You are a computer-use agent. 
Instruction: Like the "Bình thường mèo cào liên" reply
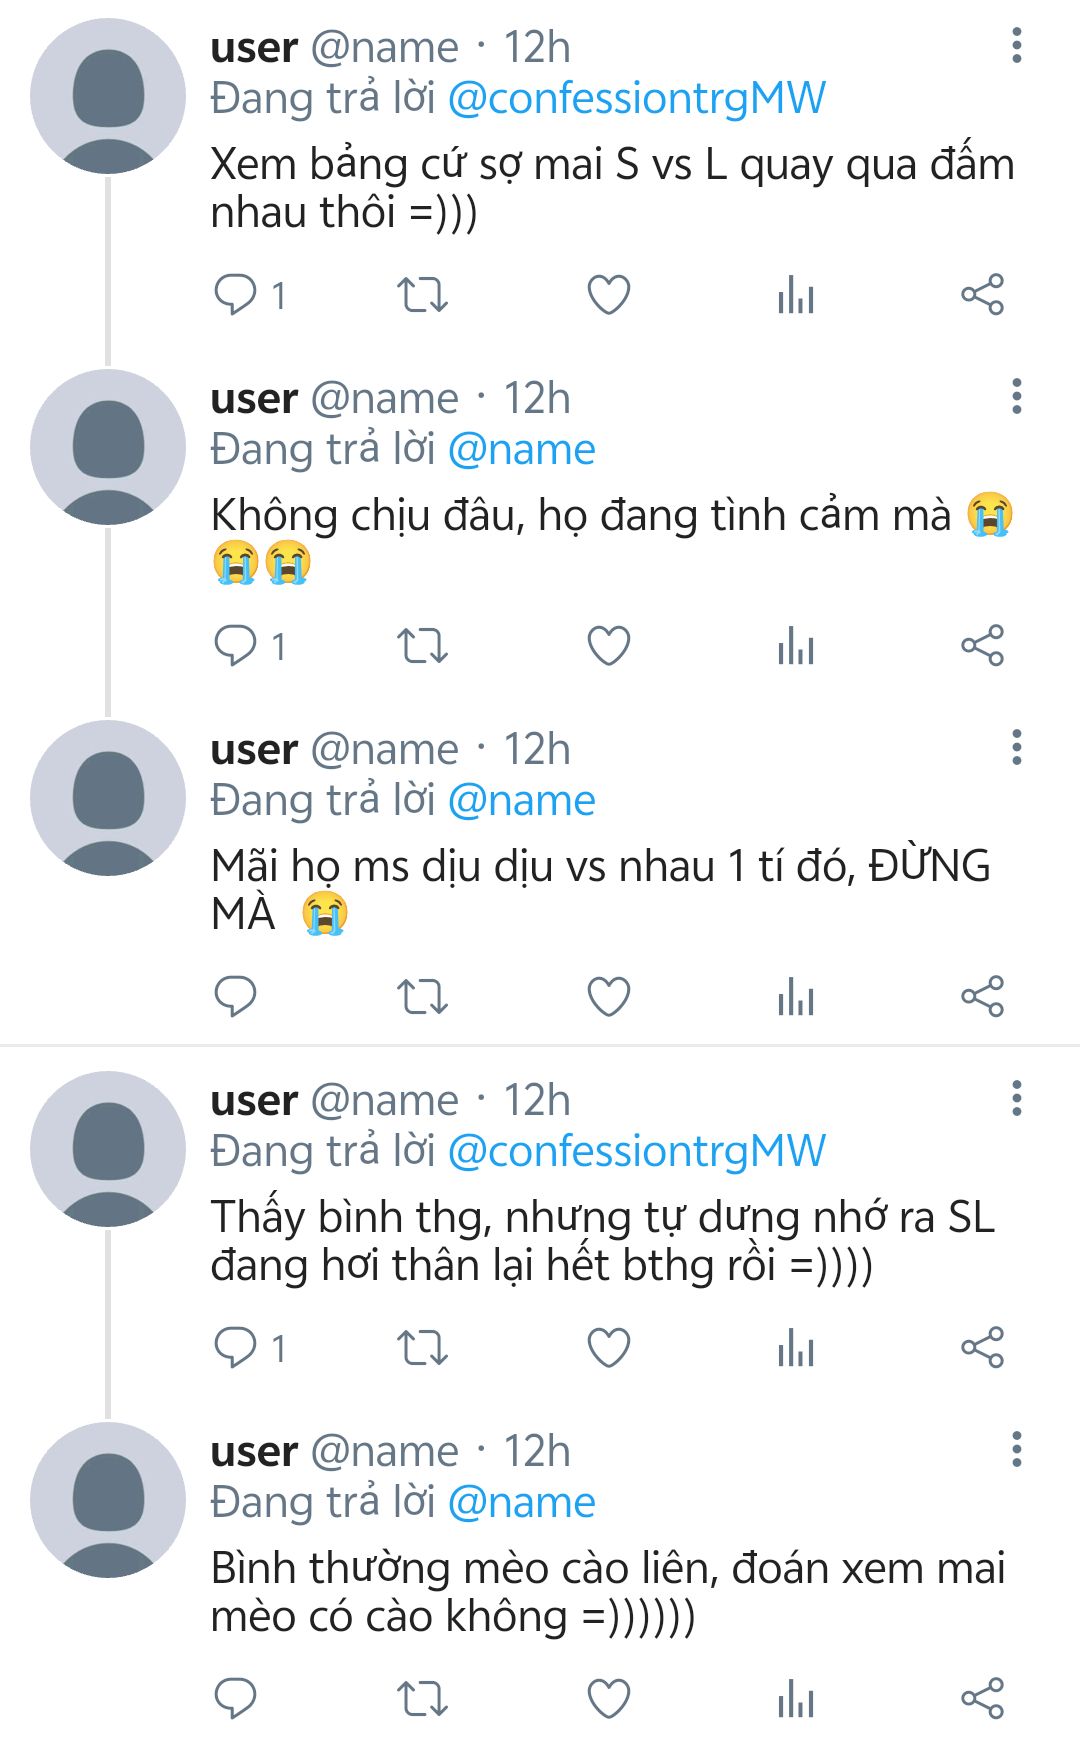tap(608, 1698)
